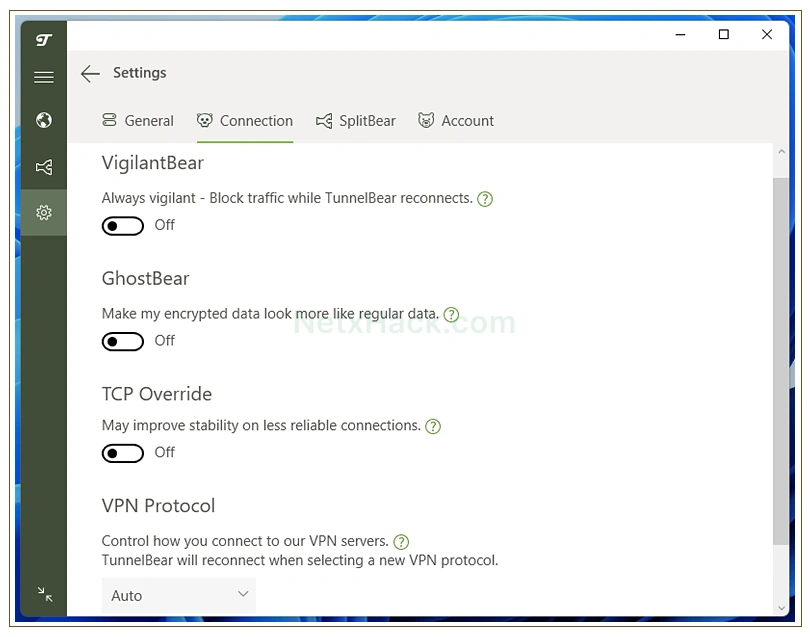Image resolution: width=810 pixels, height=637 pixels.
Task: Click the vertical scrollbar thumb
Action: [x=781, y=361]
